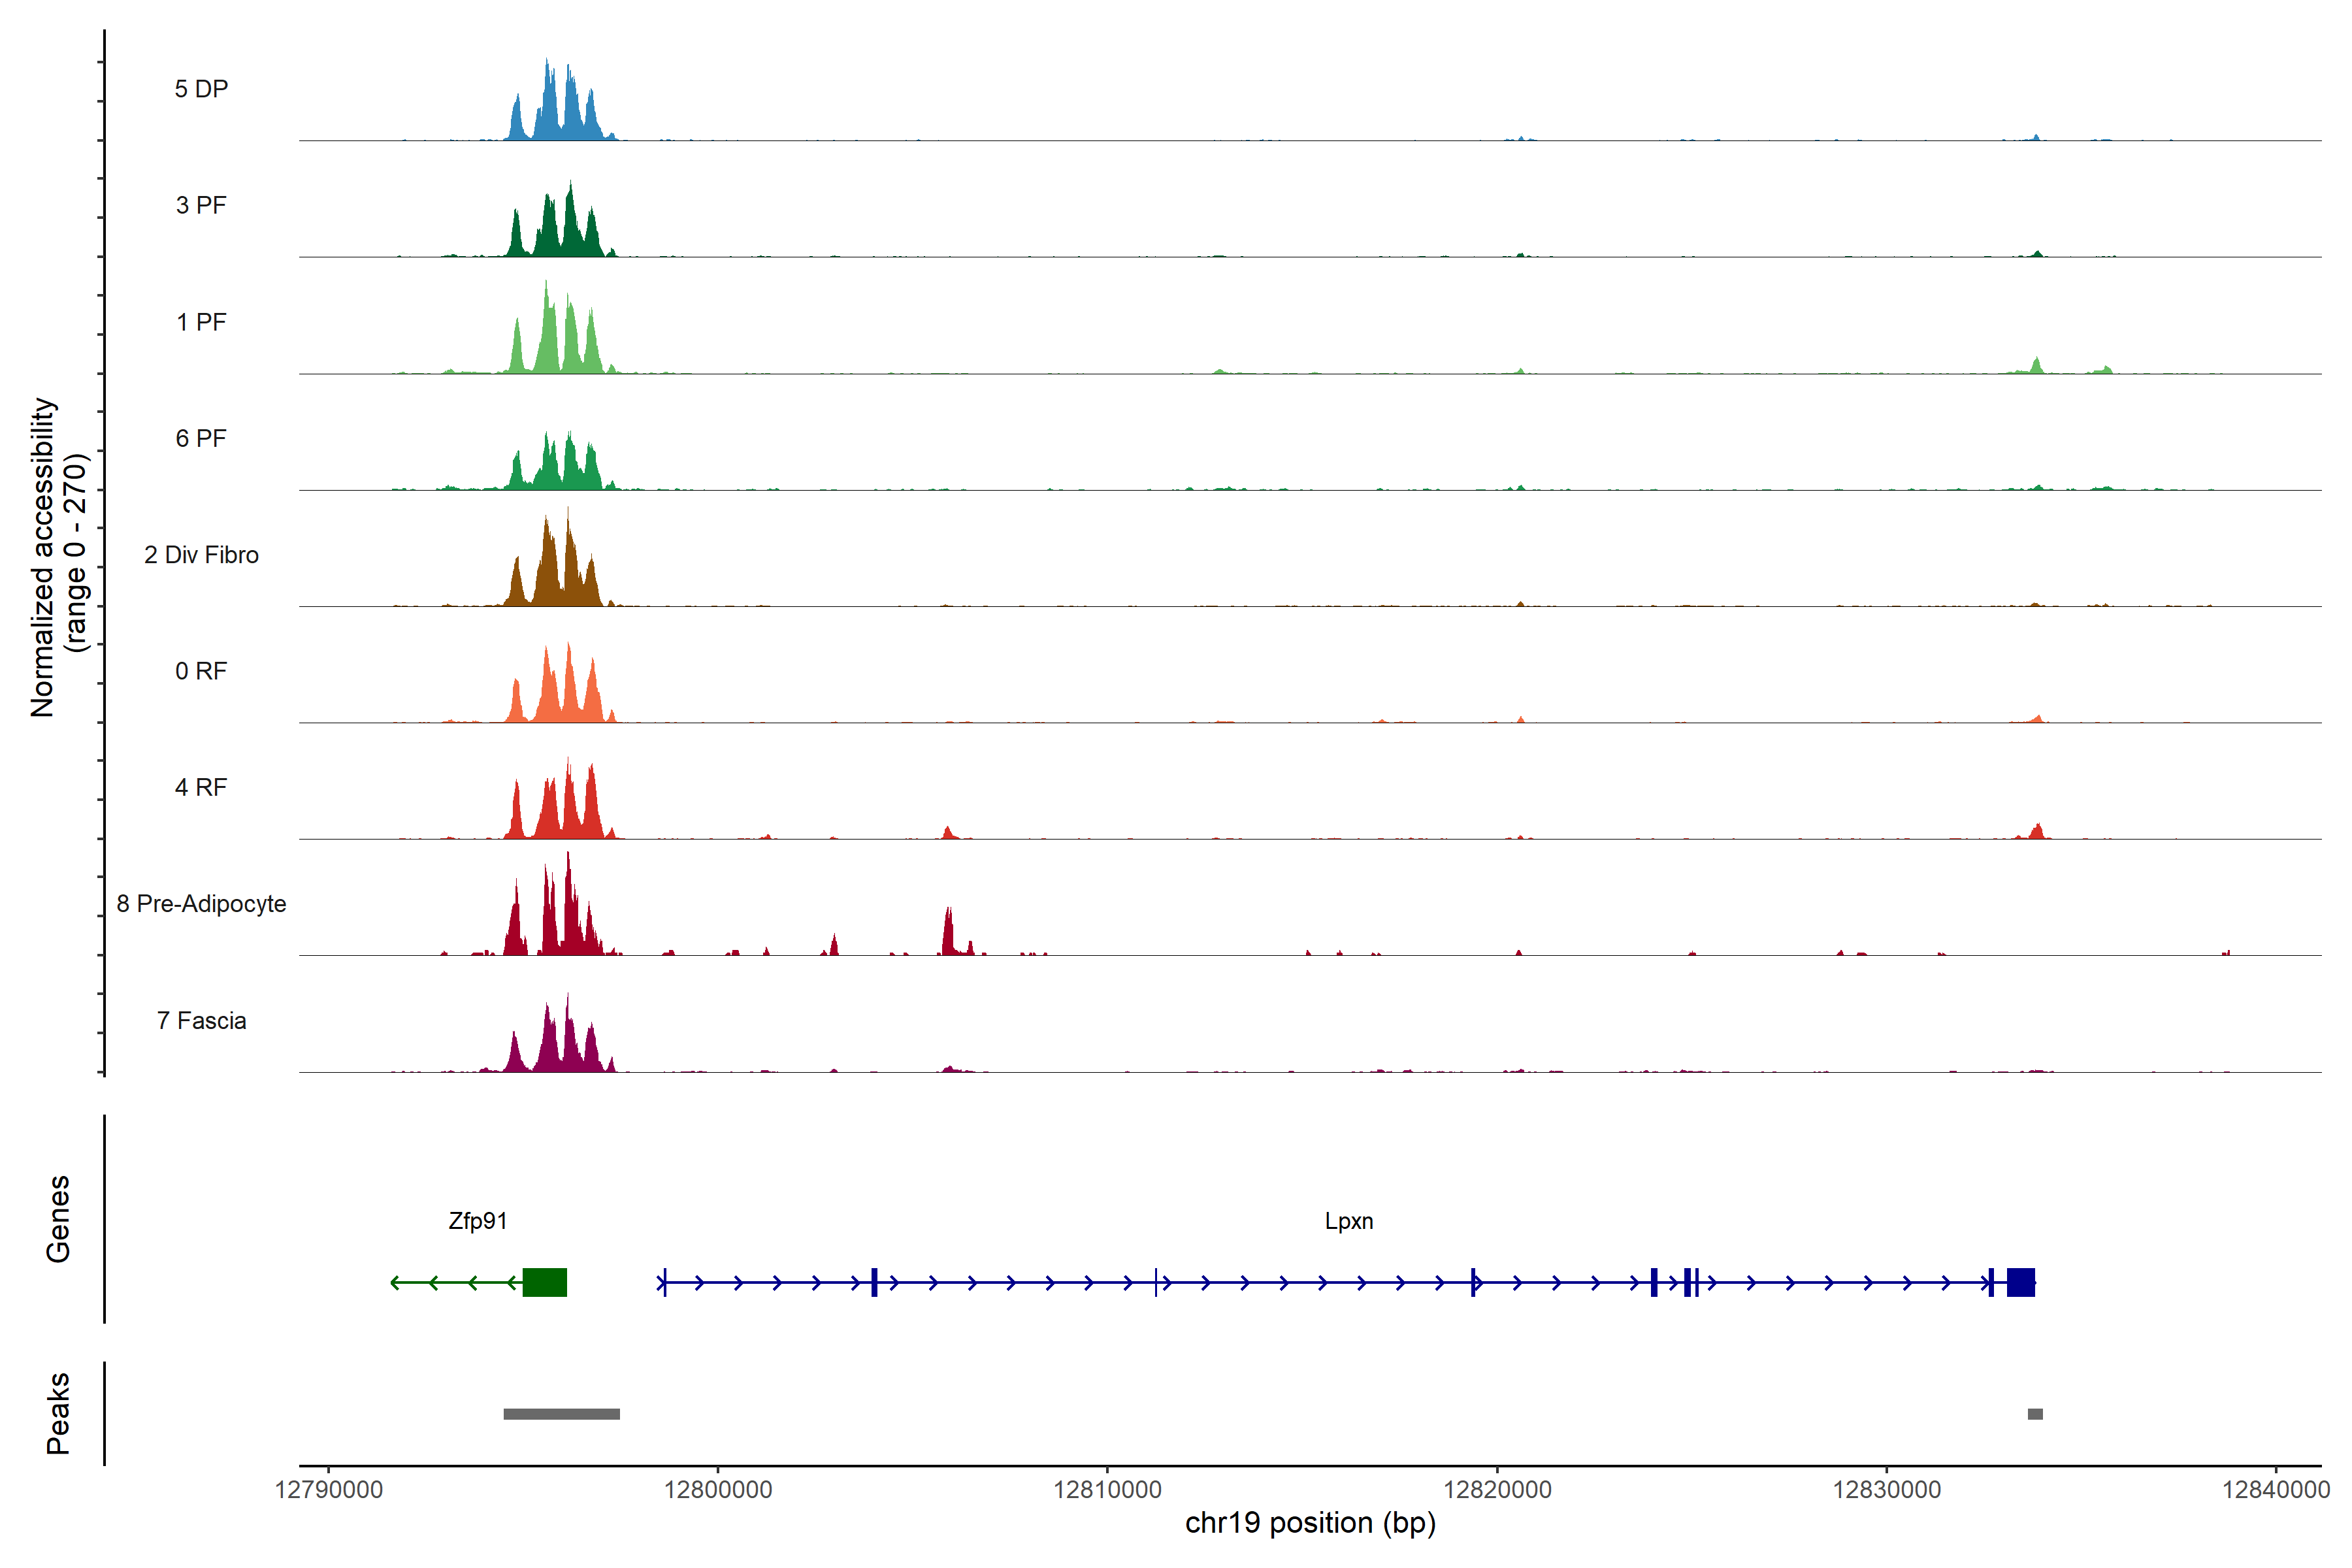Click the purple 7 Fascia coverage peak
Viewport: 2352px width, 1568px height.
(x=549, y=1045)
